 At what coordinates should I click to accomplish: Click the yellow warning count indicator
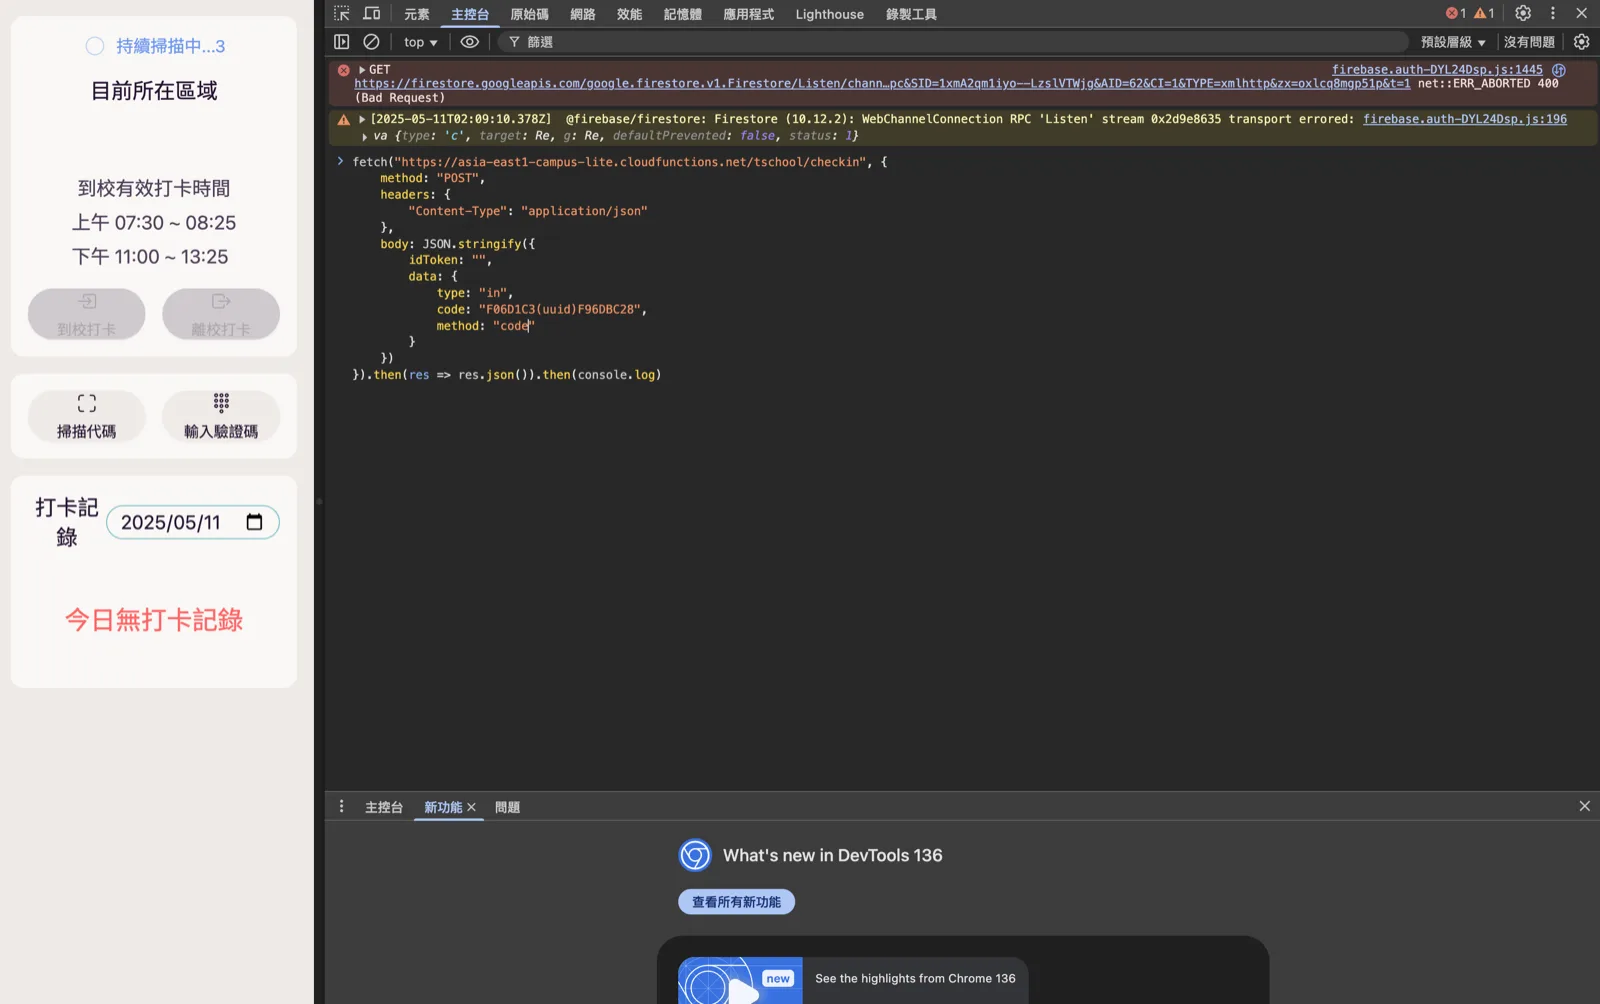1484,14
